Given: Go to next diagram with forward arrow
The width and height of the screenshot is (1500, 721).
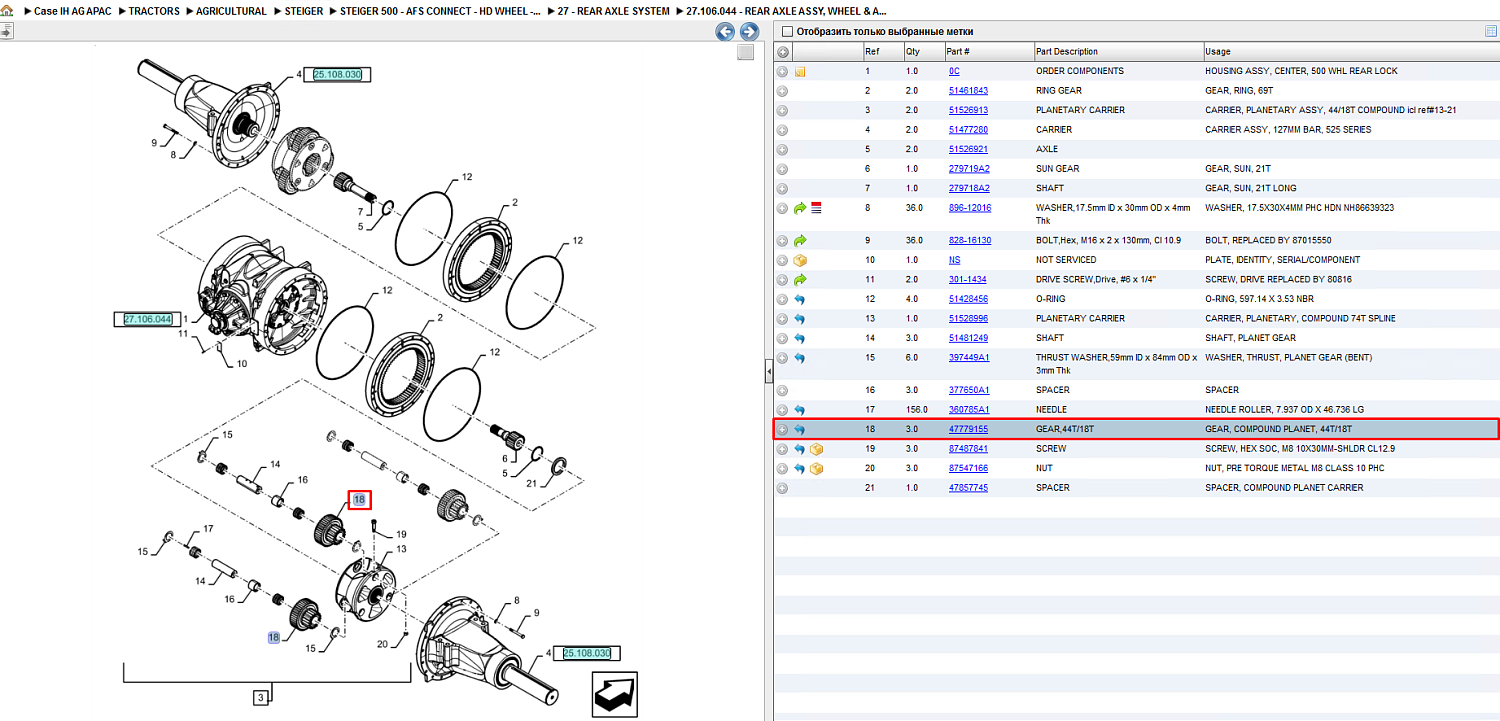Looking at the screenshot, I should tap(748, 32).
